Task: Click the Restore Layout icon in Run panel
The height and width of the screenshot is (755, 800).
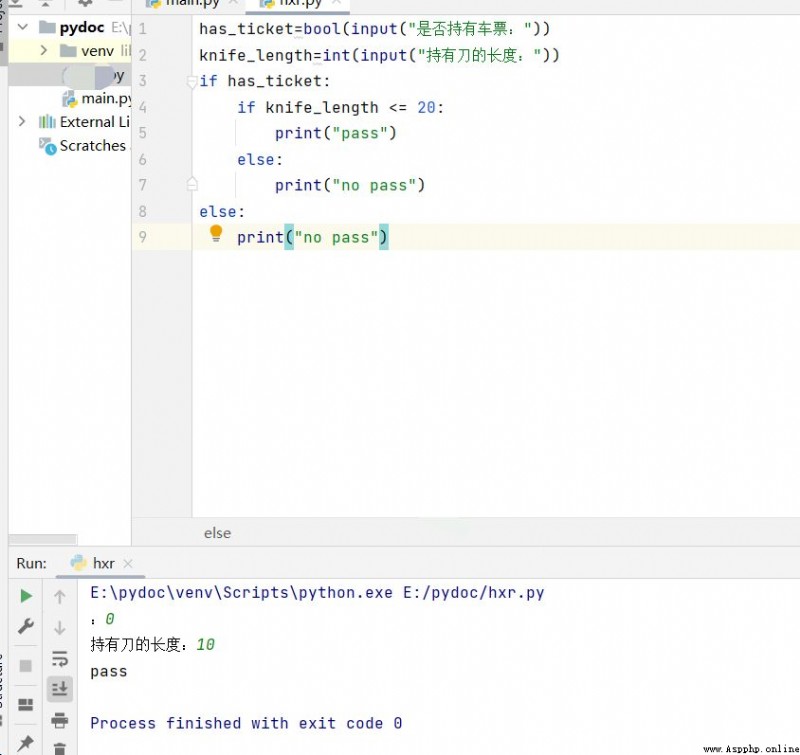Action: (x=26, y=705)
